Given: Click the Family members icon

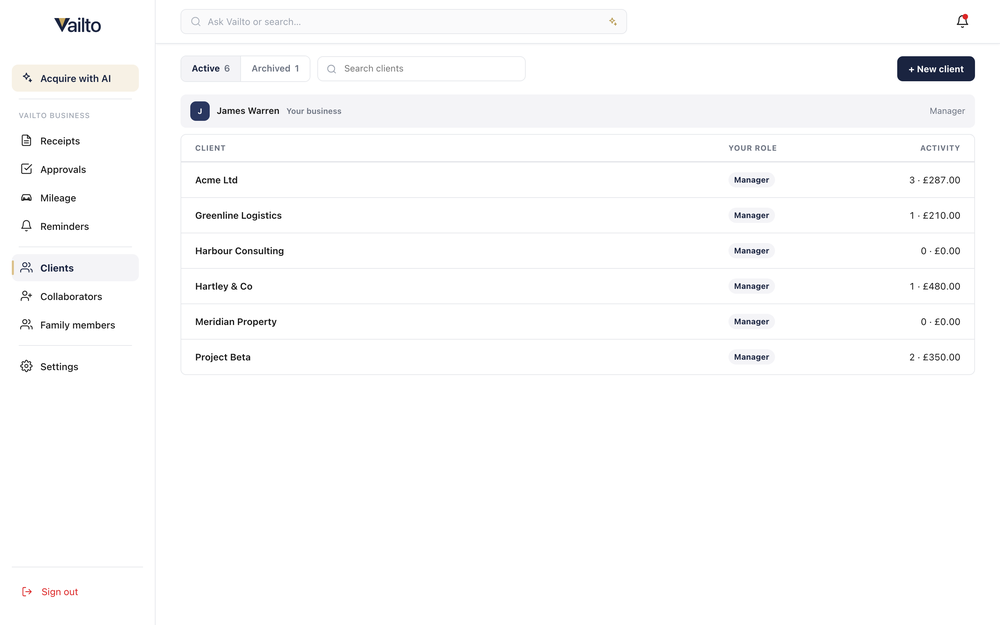Looking at the screenshot, I should (x=26, y=325).
